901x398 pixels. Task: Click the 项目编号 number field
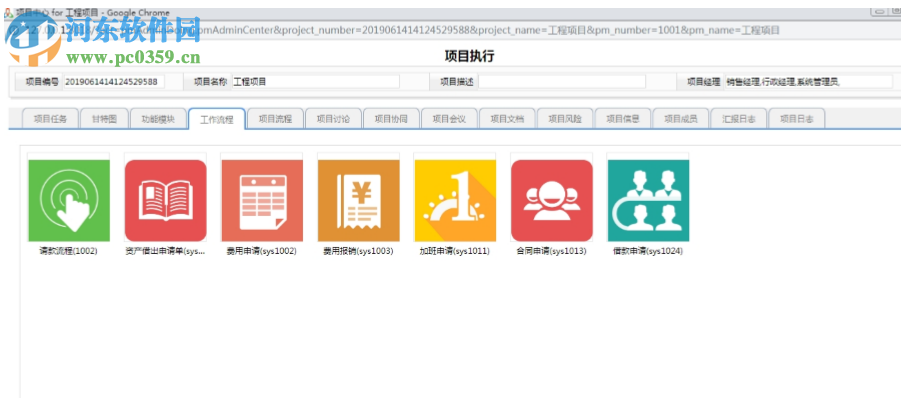coord(114,82)
